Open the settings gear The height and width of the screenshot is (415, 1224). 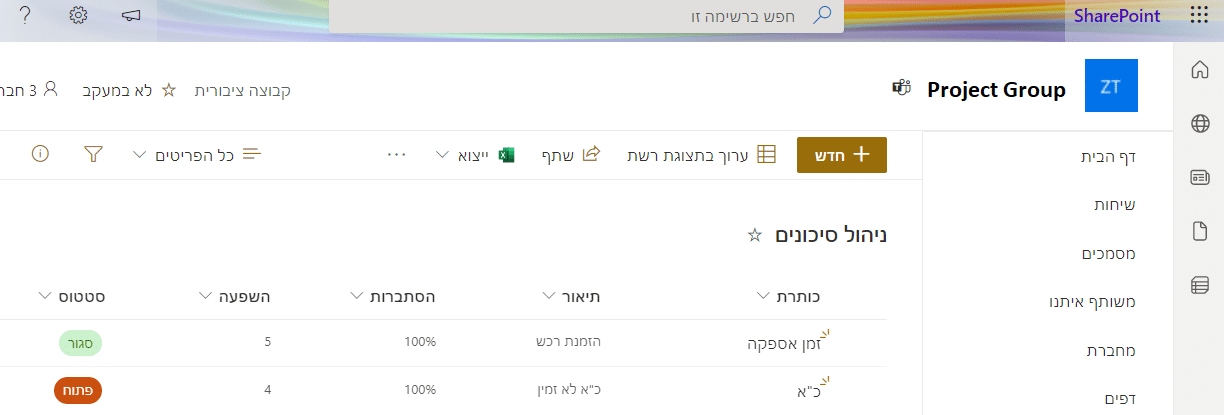tap(79, 16)
